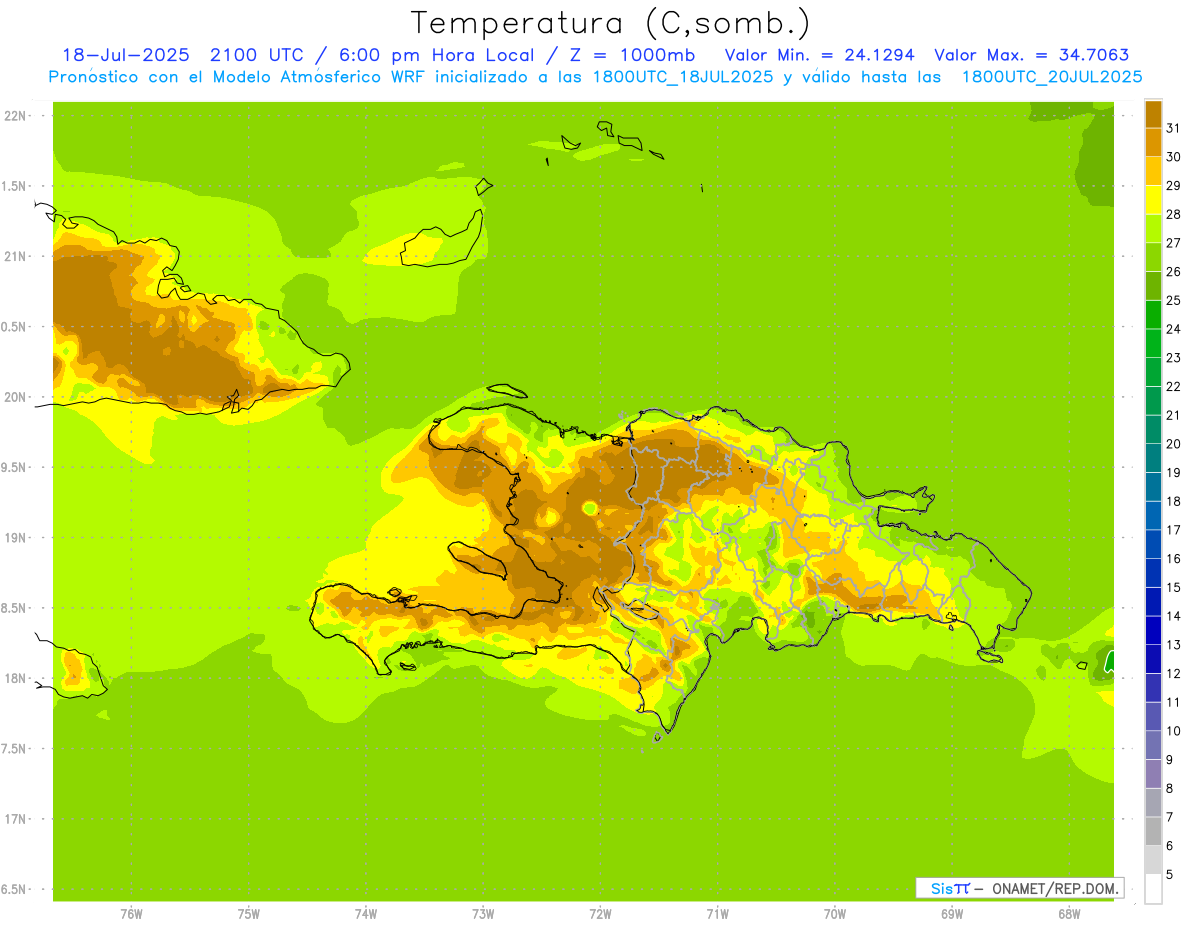Click the legend number "20"
The image size is (1200, 927).
[x=1173, y=444]
